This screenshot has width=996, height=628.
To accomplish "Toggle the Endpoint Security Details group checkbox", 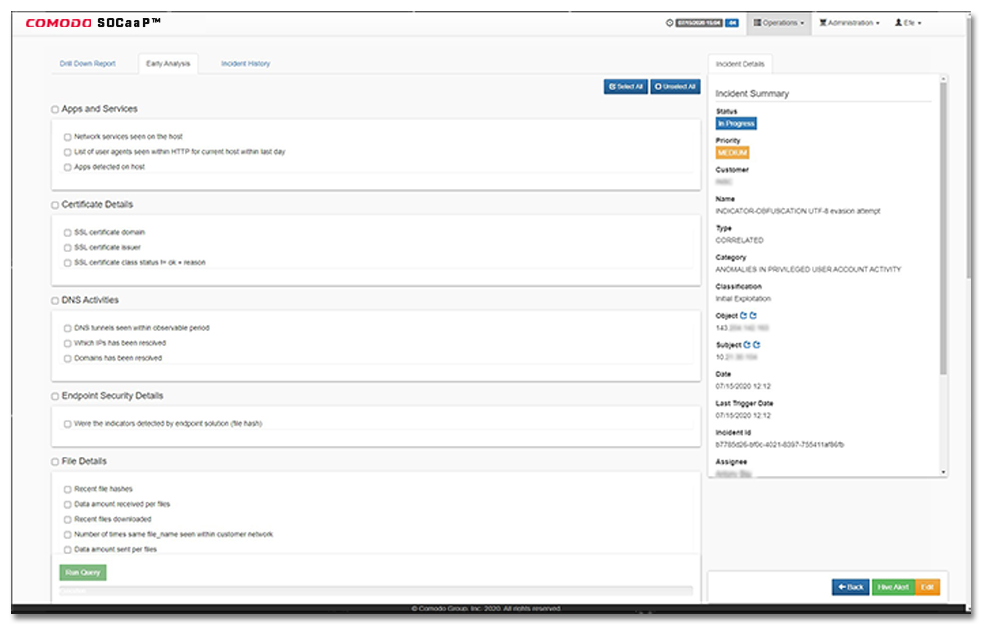I will (x=55, y=396).
